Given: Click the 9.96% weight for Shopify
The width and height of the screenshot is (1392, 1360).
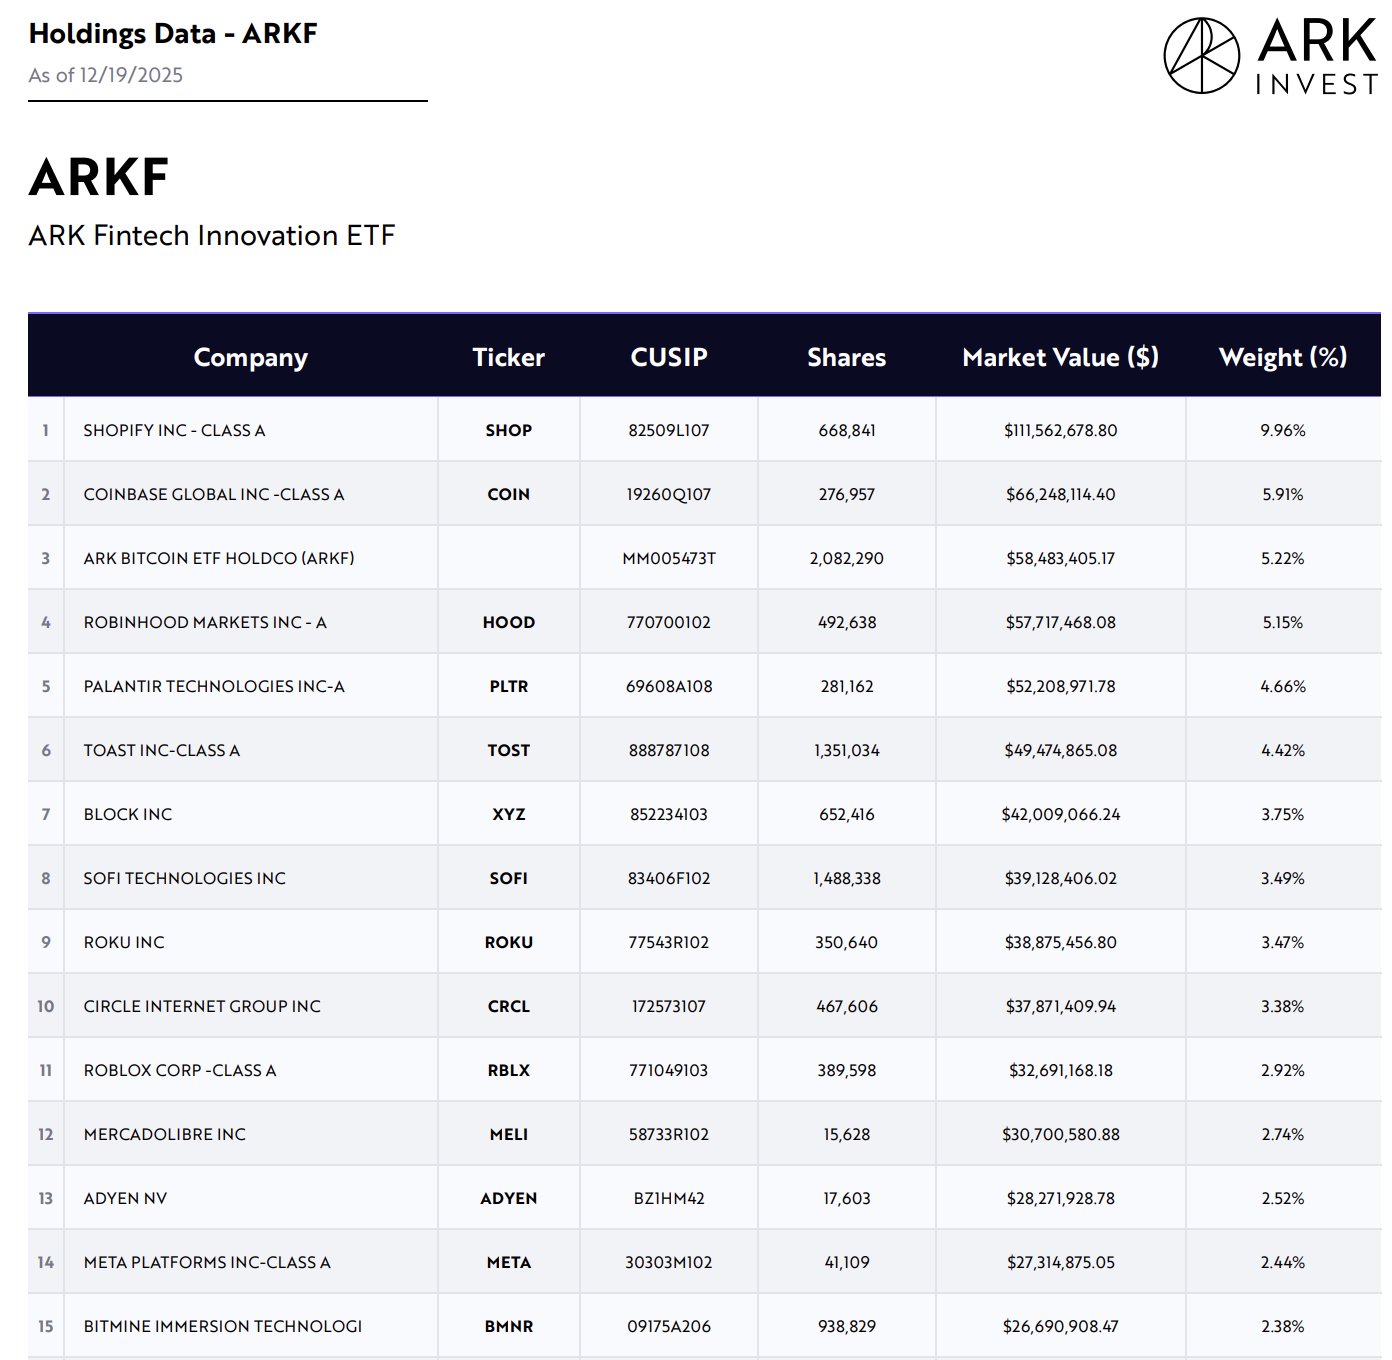Looking at the screenshot, I should point(1282,430).
